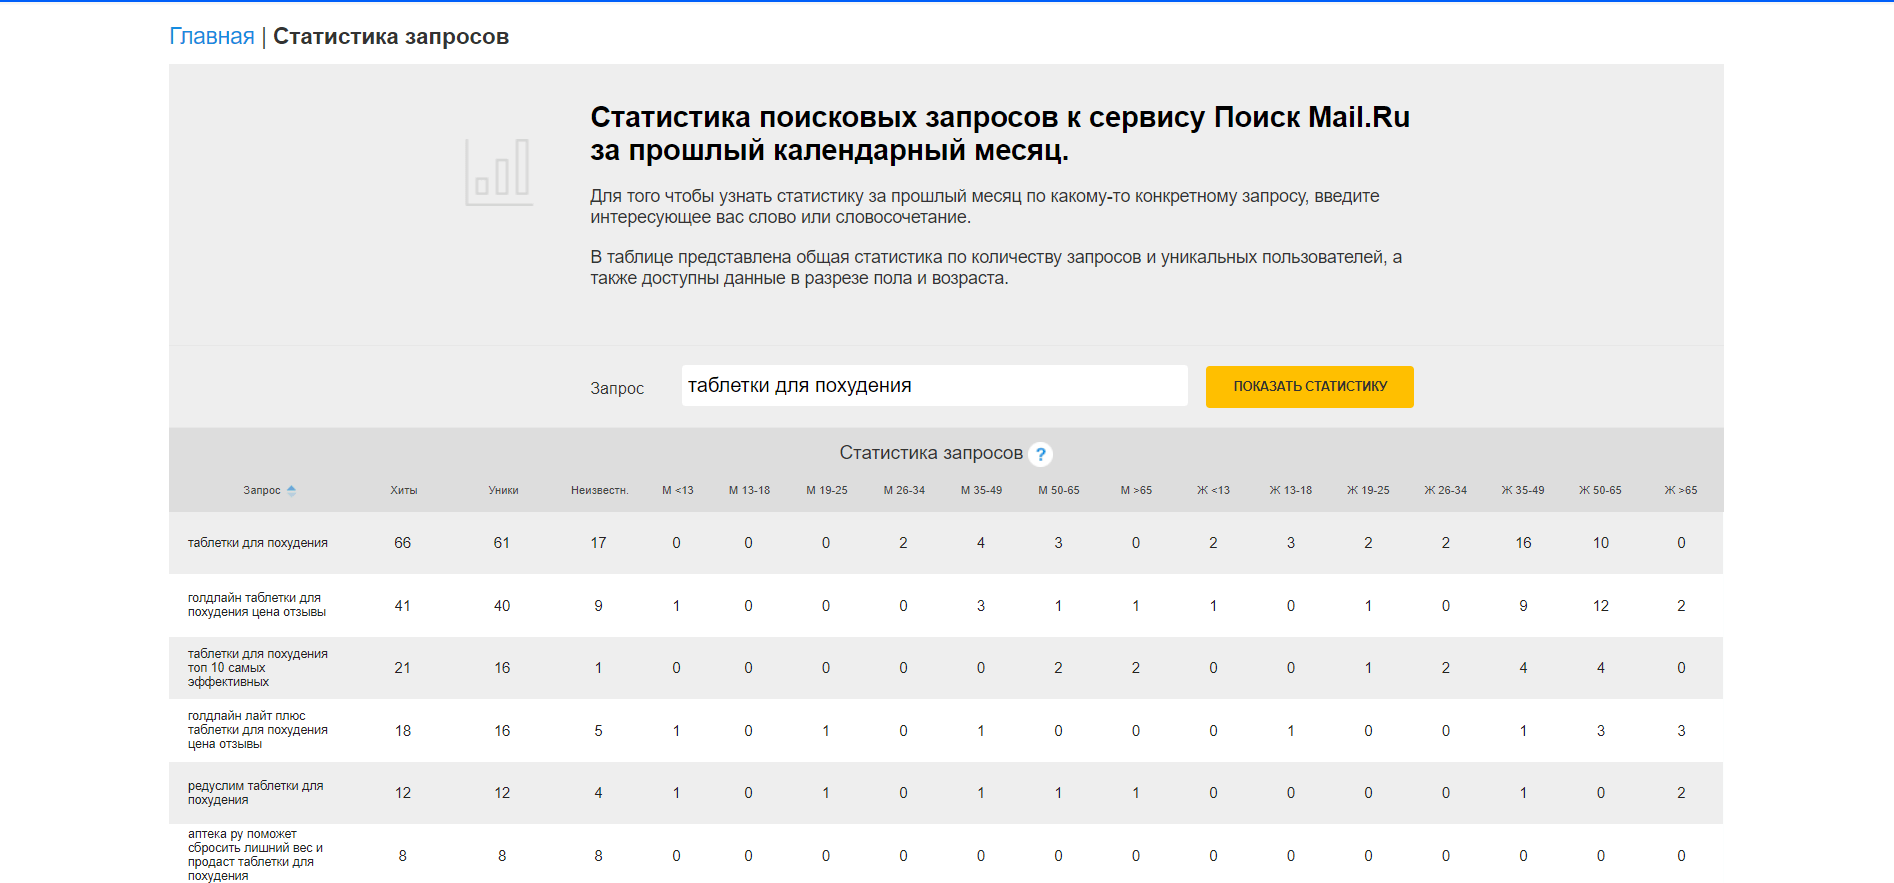This screenshot has width=1894, height=883.
Task: Click the Ж >65 column header
Action: (x=1680, y=490)
